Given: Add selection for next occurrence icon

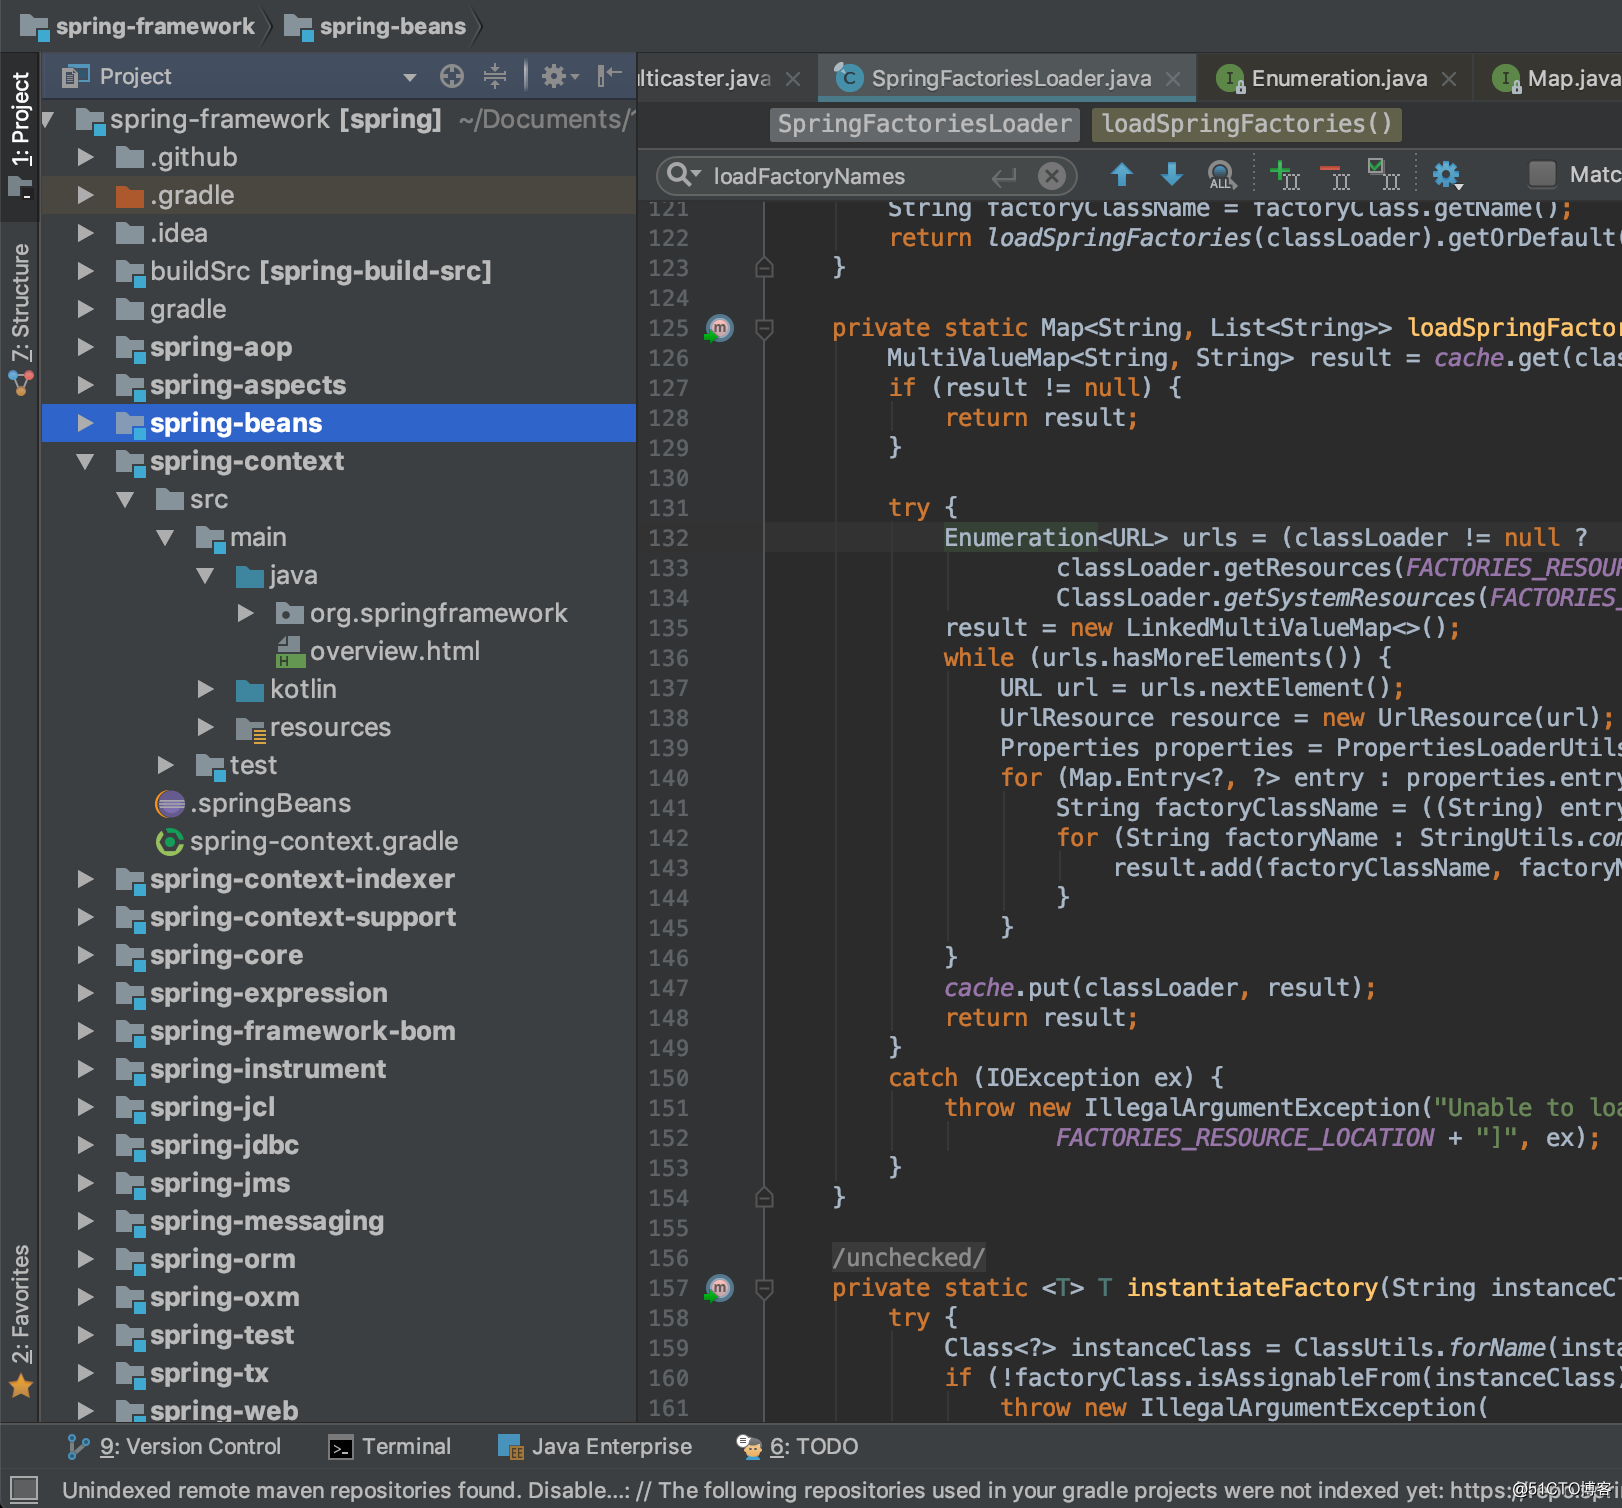Looking at the screenshot, I should tap(1284, 175).
